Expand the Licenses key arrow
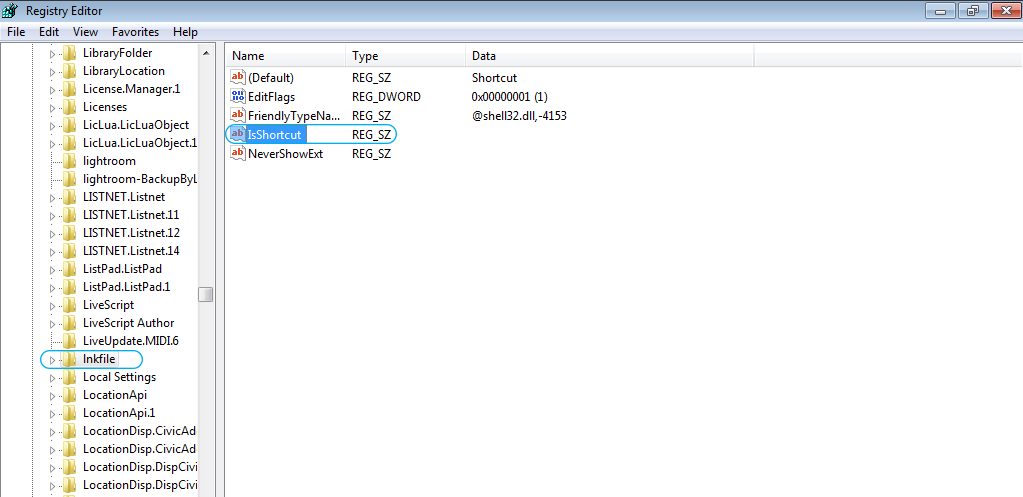Image resolution: width=1023 pixels, height=497 pixels. (x=53, y=108)
